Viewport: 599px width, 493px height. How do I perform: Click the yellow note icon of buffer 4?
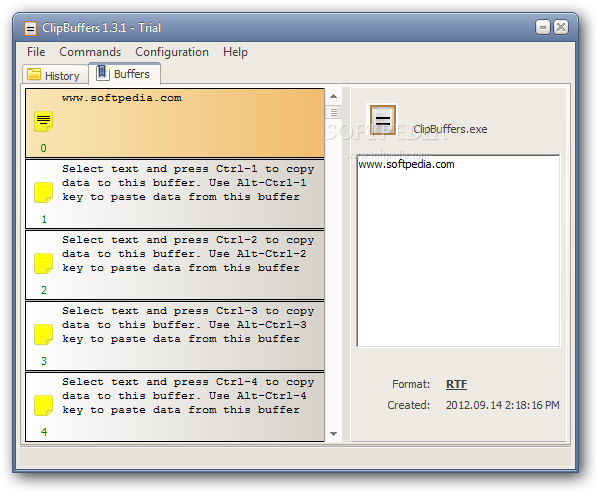[x=43, y=406]
